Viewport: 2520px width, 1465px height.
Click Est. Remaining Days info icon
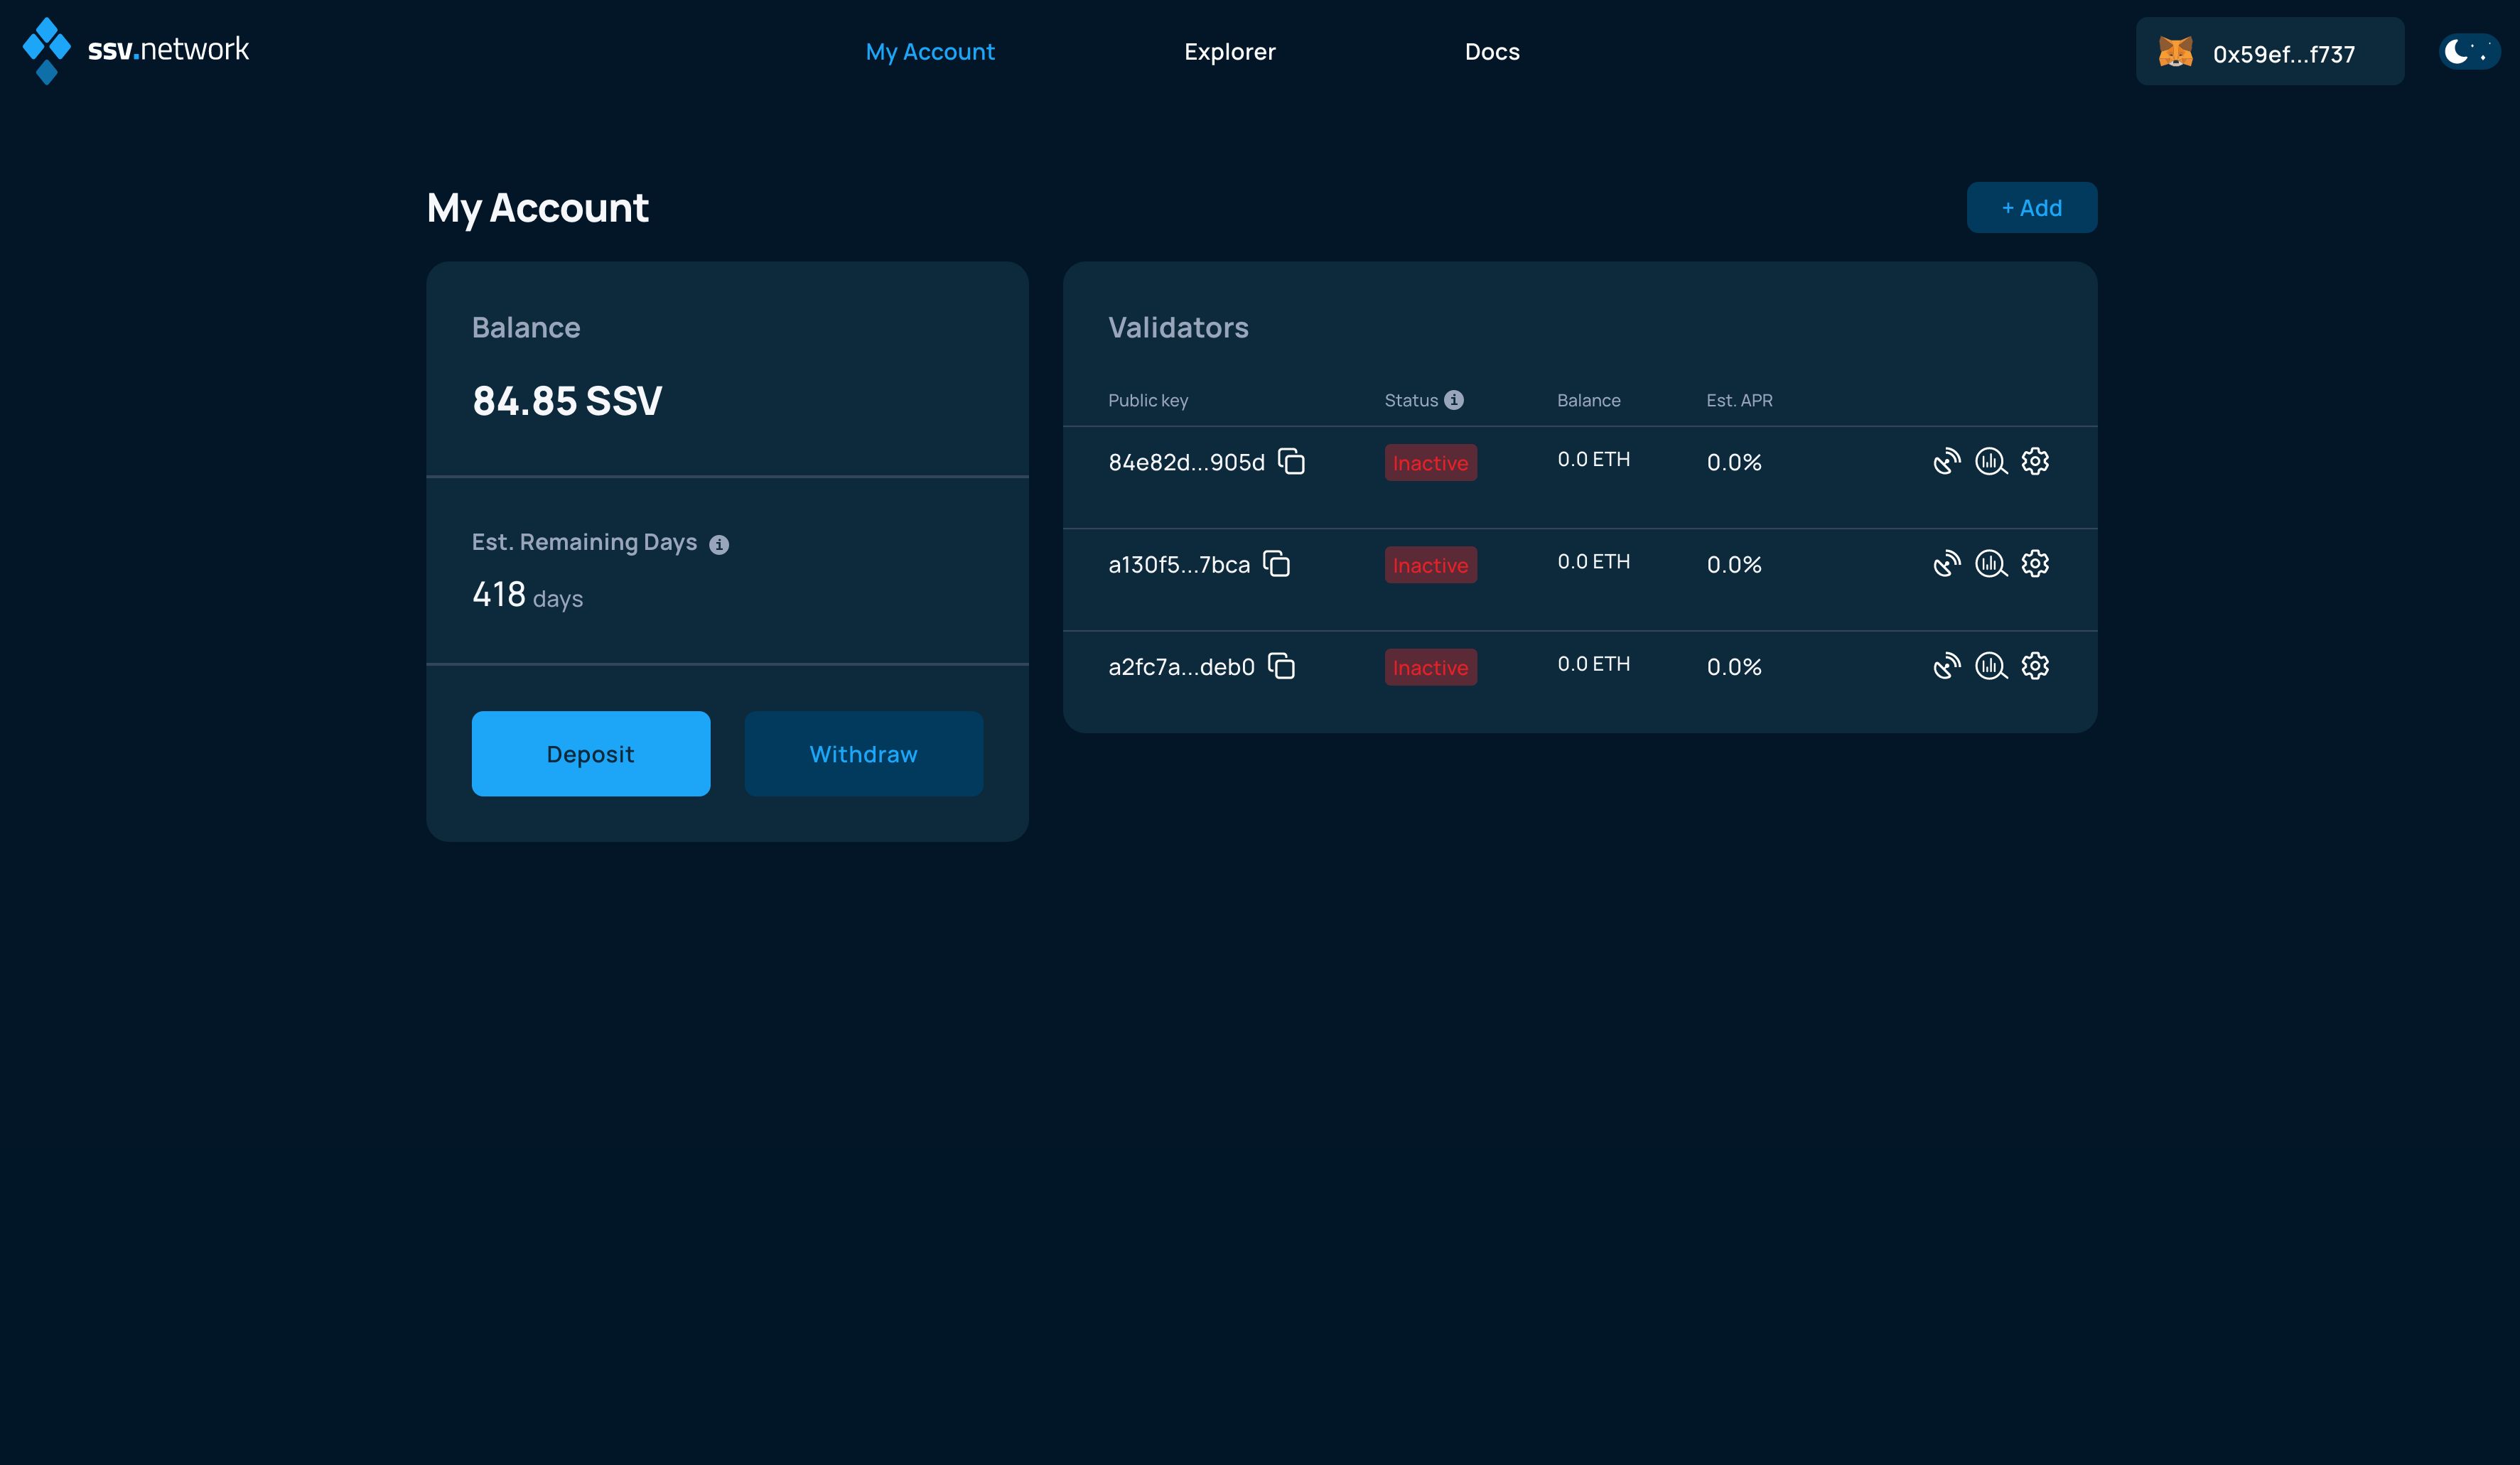pyautogui.click(x=719, y=544)
